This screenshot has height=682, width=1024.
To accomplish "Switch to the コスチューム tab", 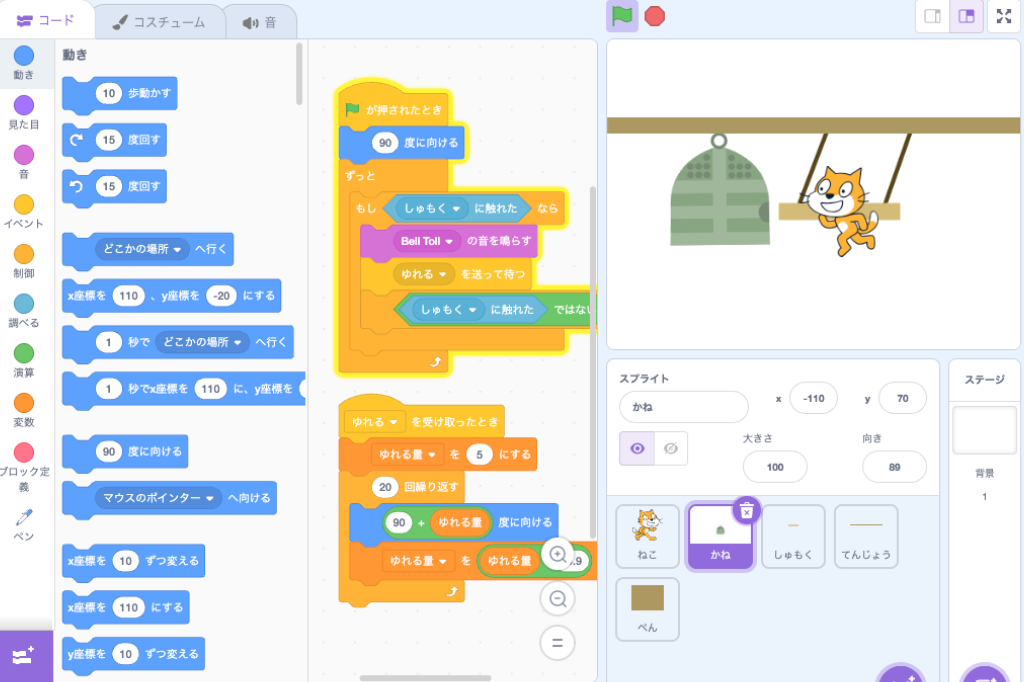I will coord(158,21).
